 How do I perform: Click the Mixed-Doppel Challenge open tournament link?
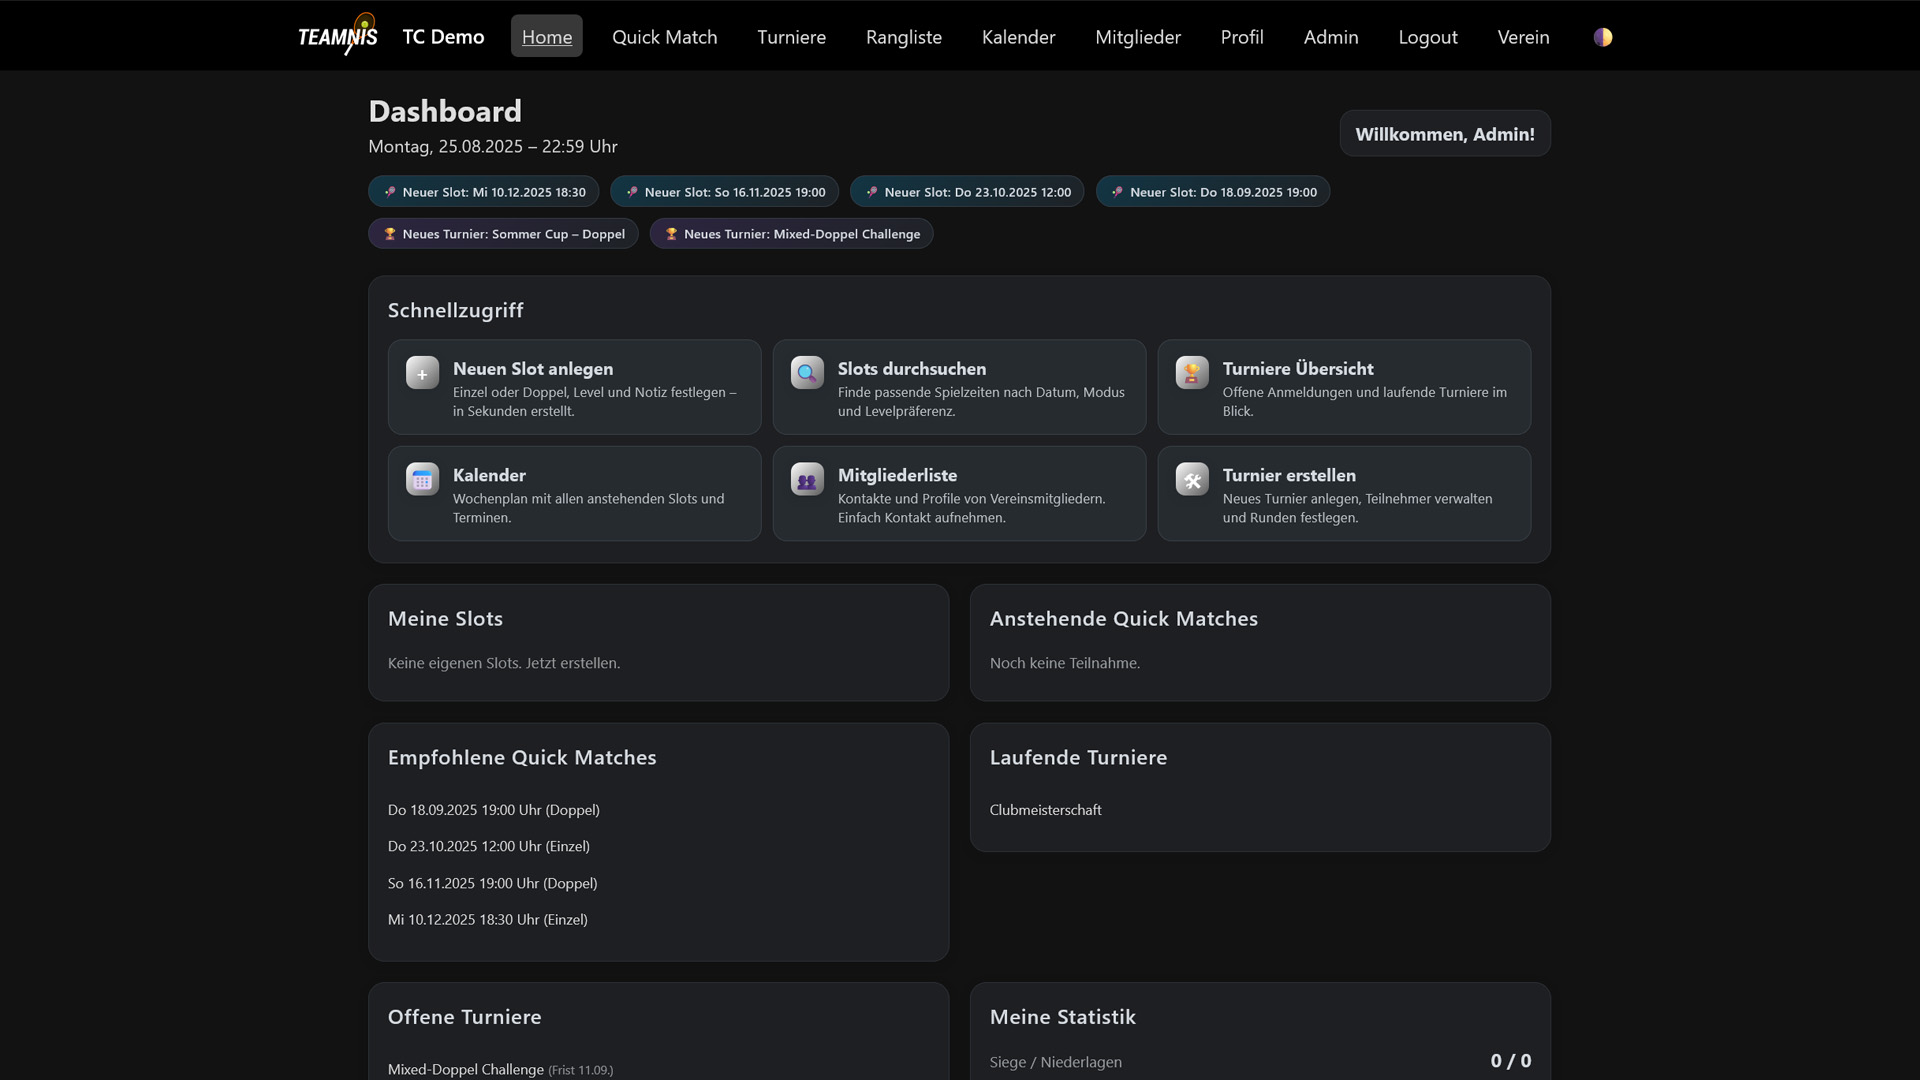466,1069
